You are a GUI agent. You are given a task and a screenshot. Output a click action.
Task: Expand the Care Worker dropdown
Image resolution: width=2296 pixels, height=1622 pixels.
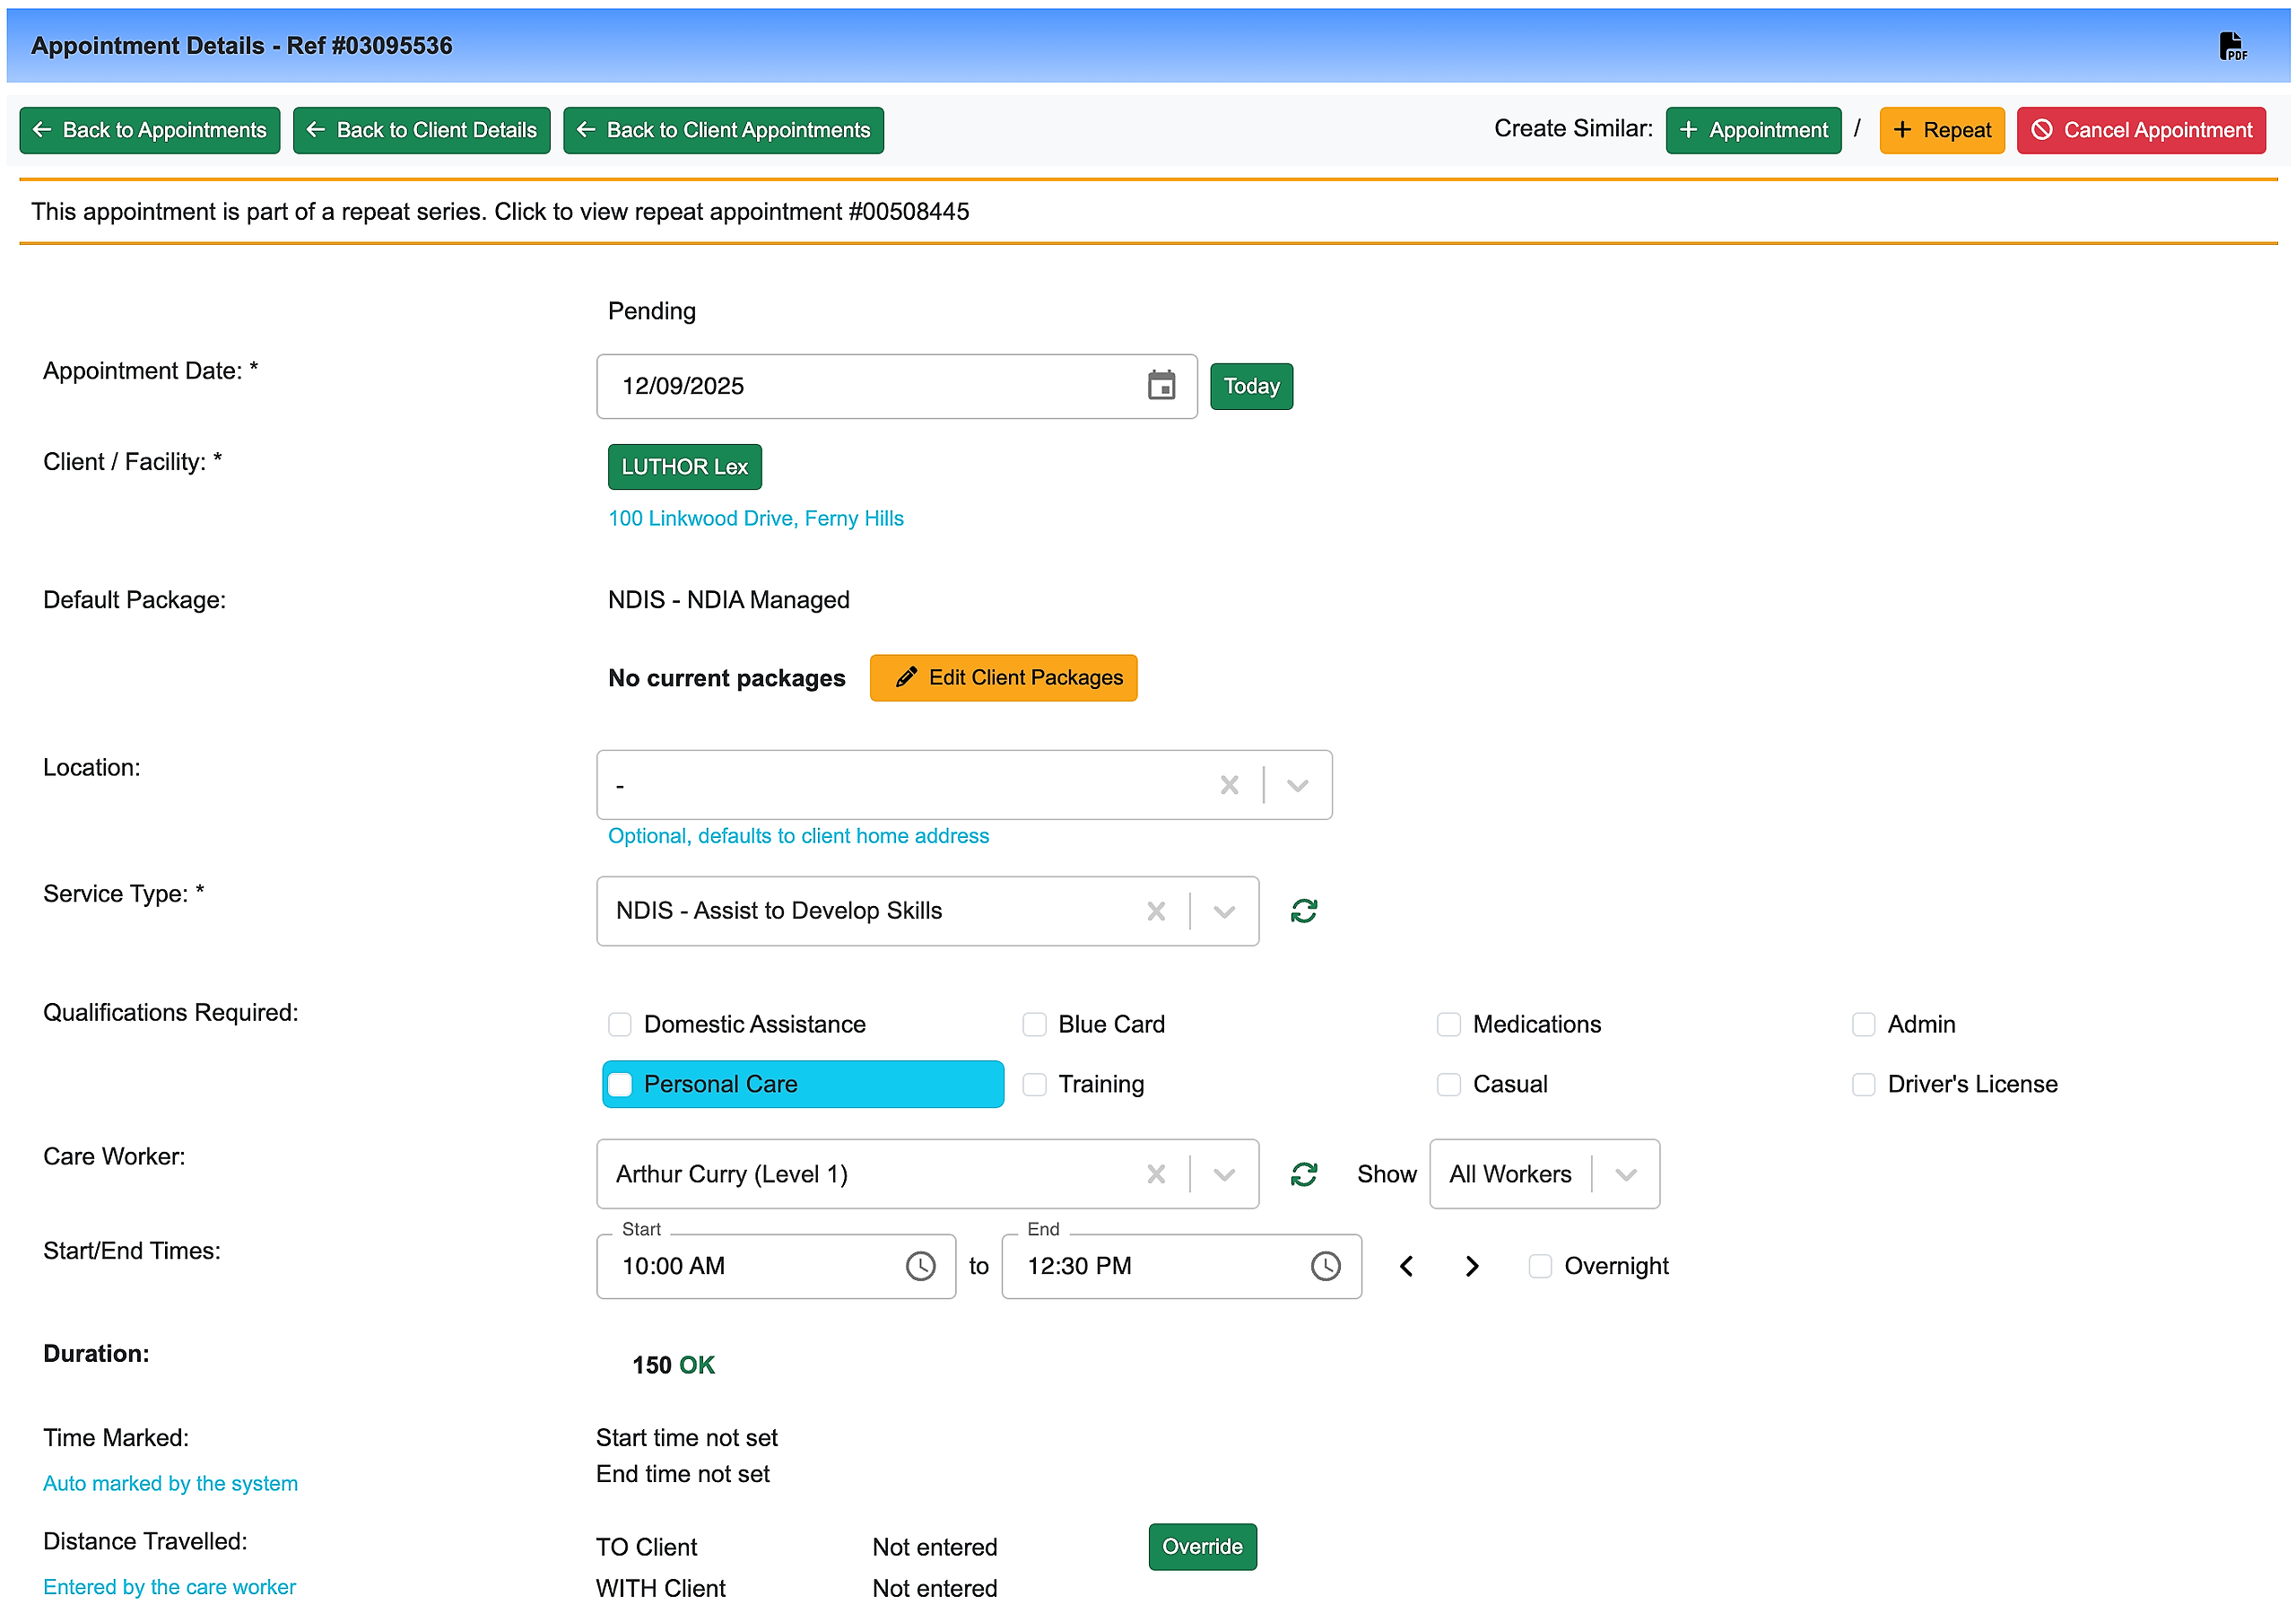(1224, 1174)
